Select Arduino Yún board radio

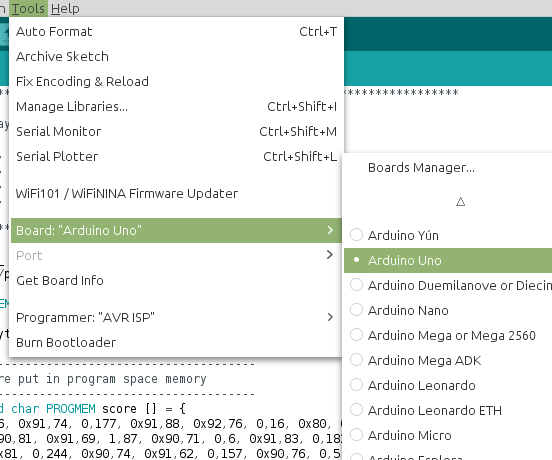(x=356, y=235)
